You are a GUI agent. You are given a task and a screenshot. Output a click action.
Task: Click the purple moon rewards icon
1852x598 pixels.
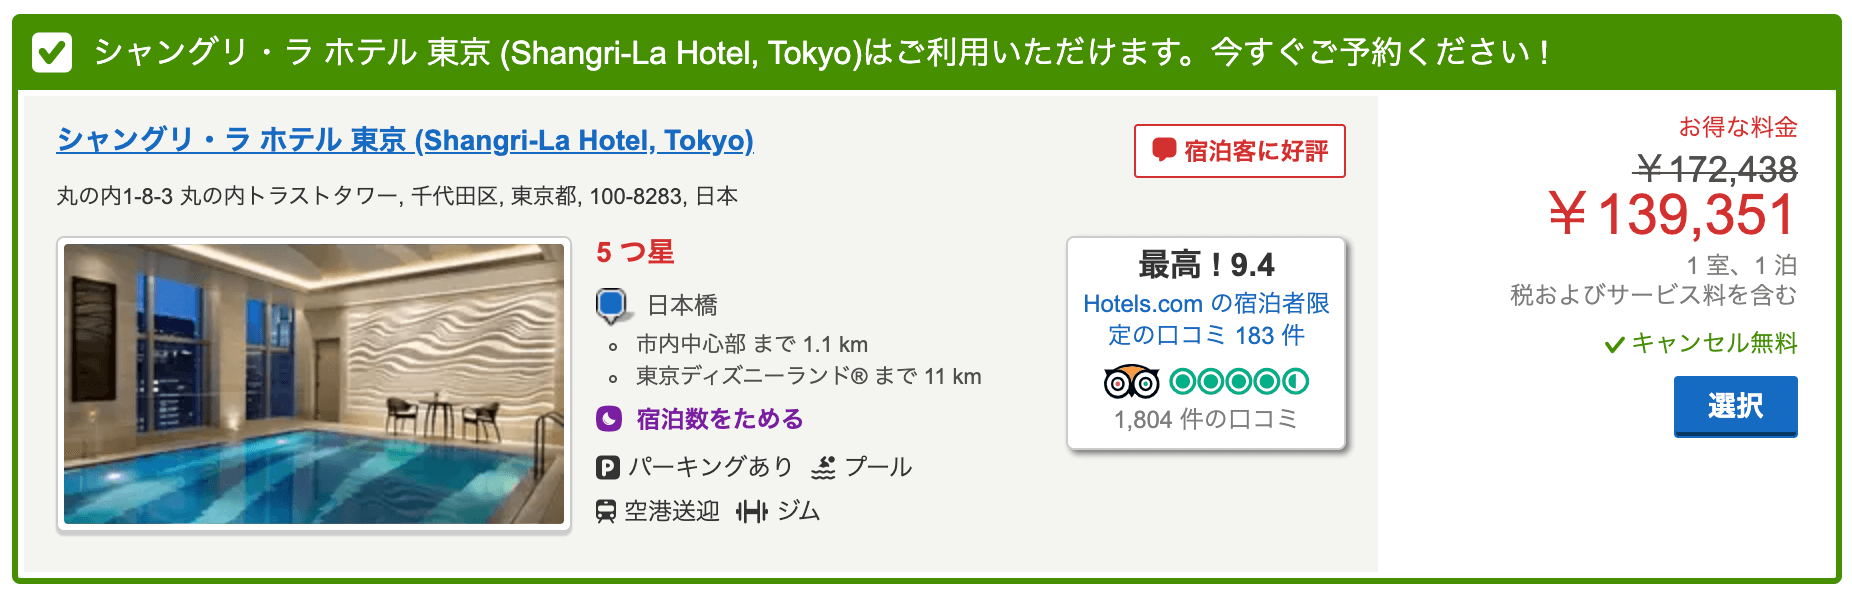pyautogui.click(x=609, y=418)
